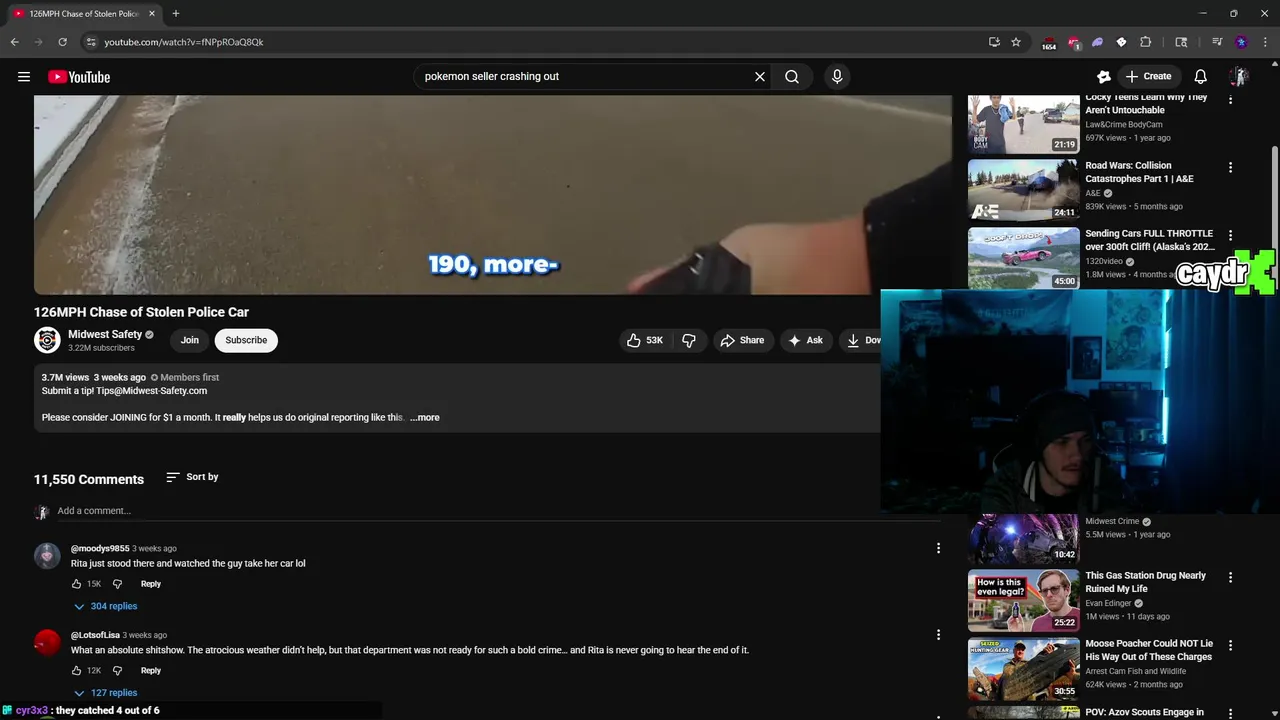Reload the page in browser
Screen dimensions: 1280x720
62,42
